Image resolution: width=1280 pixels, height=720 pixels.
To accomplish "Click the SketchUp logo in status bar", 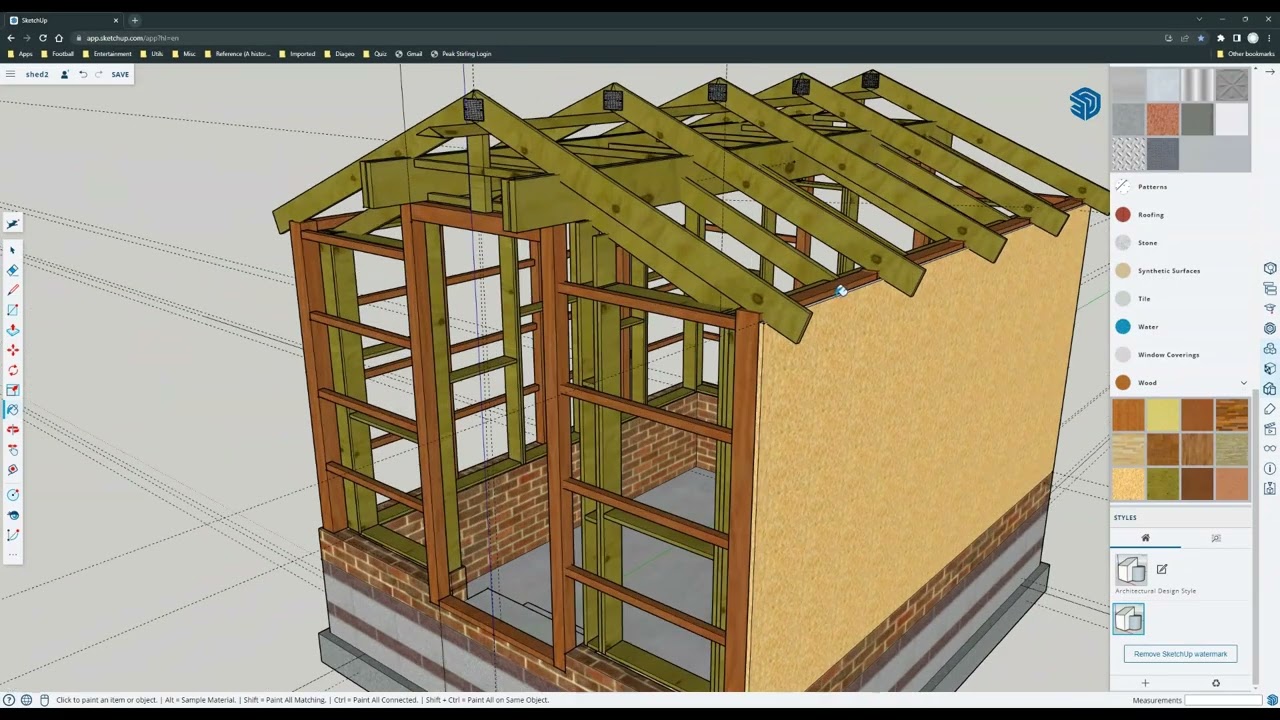I will coord(1272,700).
